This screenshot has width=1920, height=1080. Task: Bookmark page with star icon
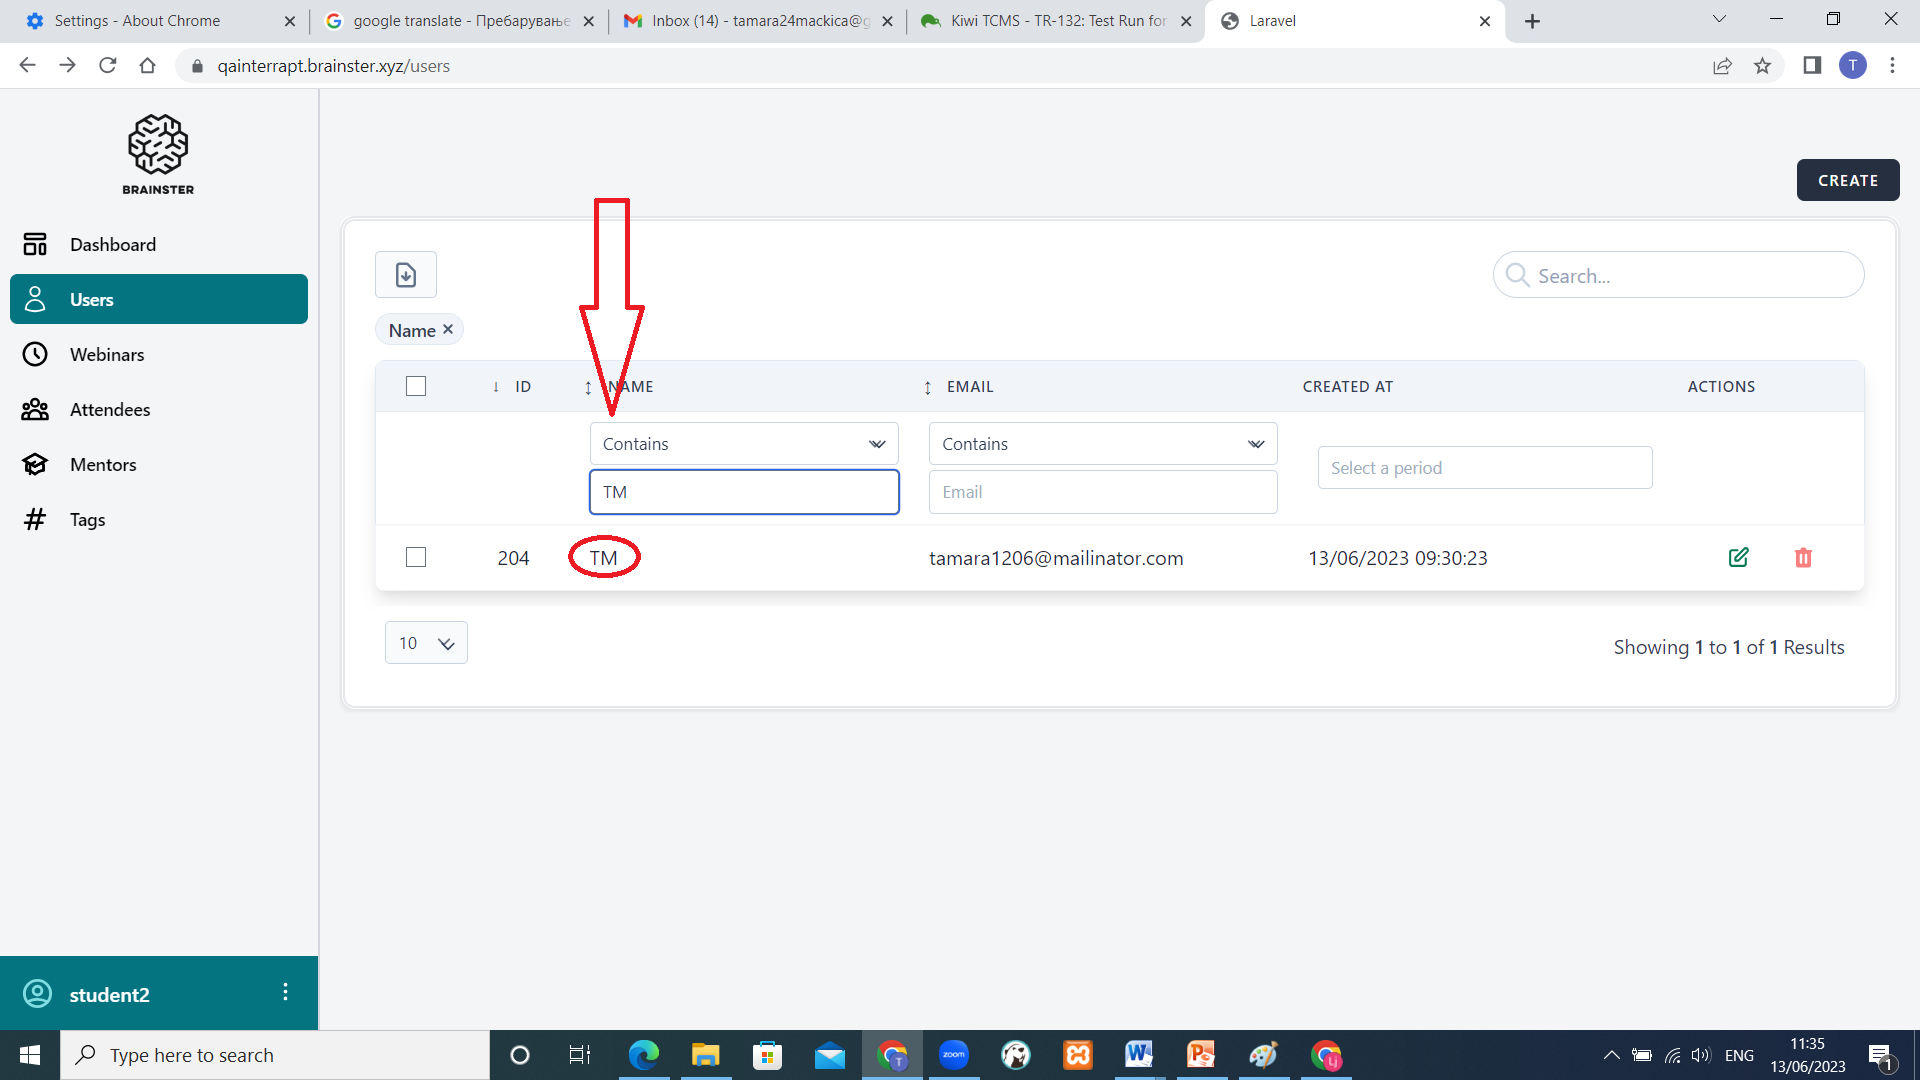pos(1762,66)
